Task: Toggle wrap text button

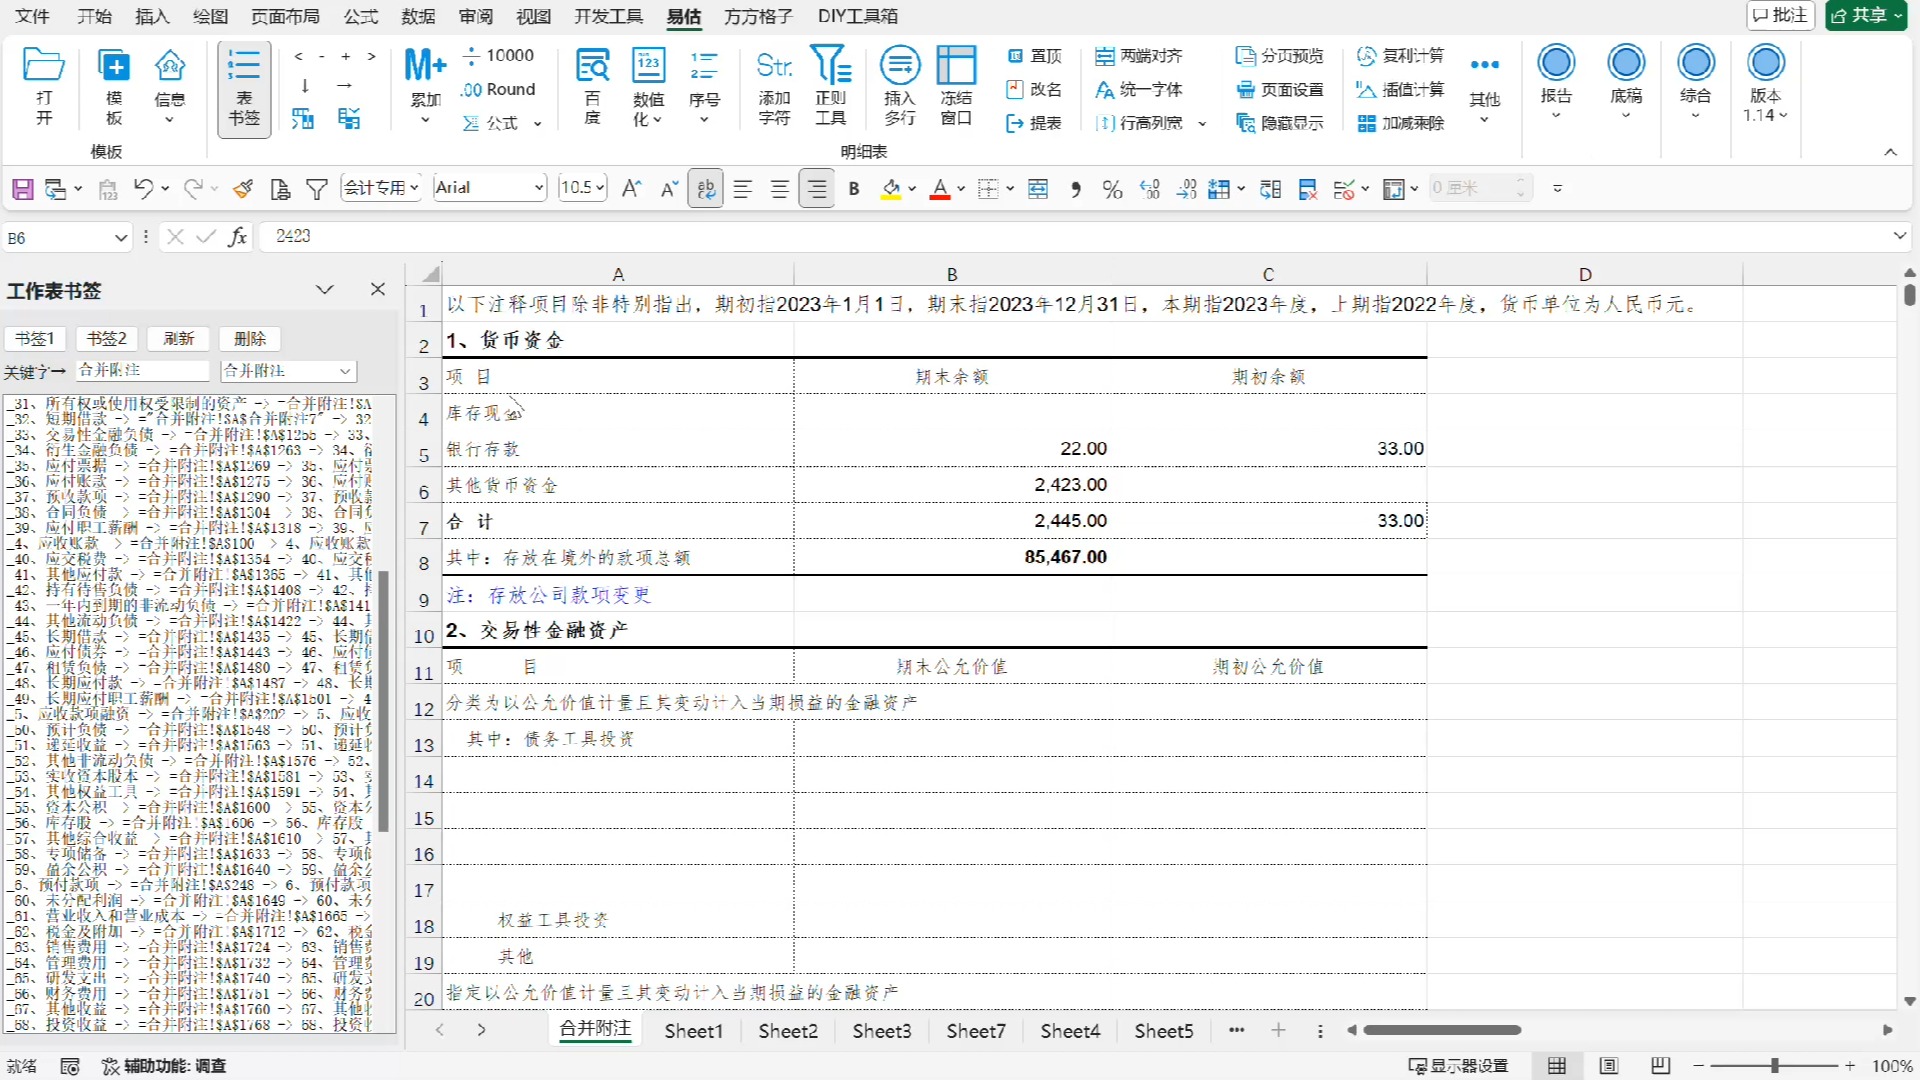Action: (706, 189)
